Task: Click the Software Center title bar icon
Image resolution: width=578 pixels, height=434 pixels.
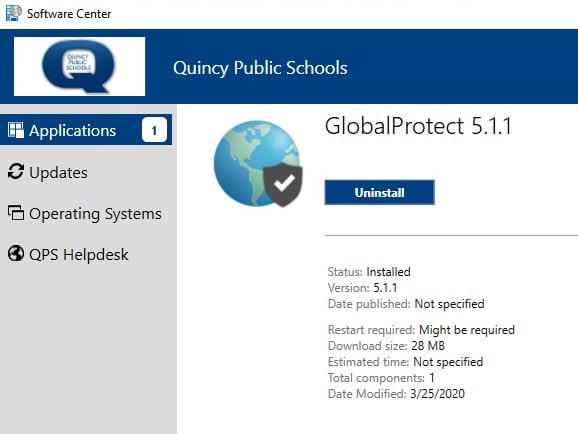Action: pyautogui.click(x=13, y=13)
